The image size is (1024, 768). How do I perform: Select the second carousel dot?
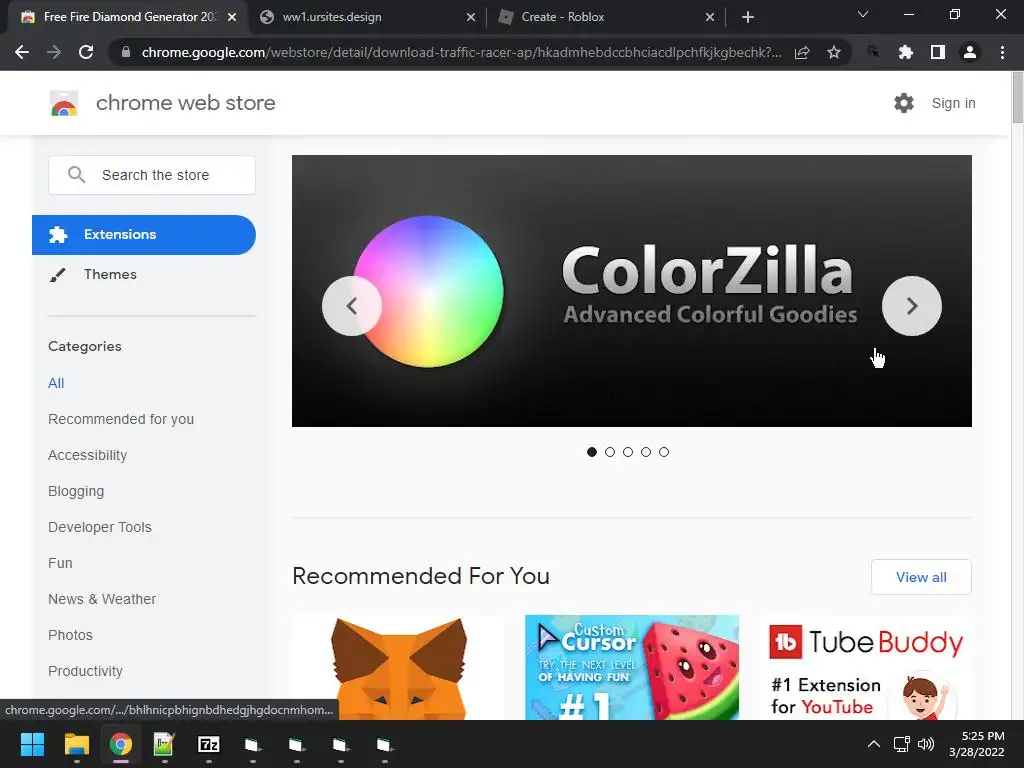click(610, 452)
